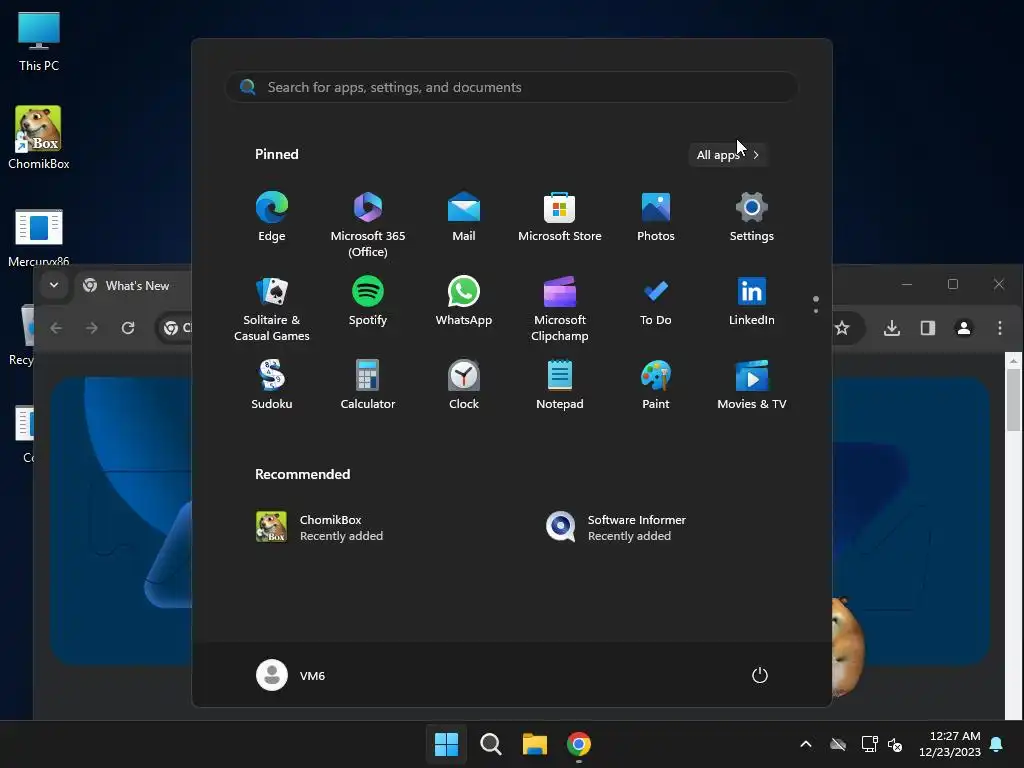Select the What's New Chrome tab
The height and width of the screenshot is (768, 1024).
point(135,285)
